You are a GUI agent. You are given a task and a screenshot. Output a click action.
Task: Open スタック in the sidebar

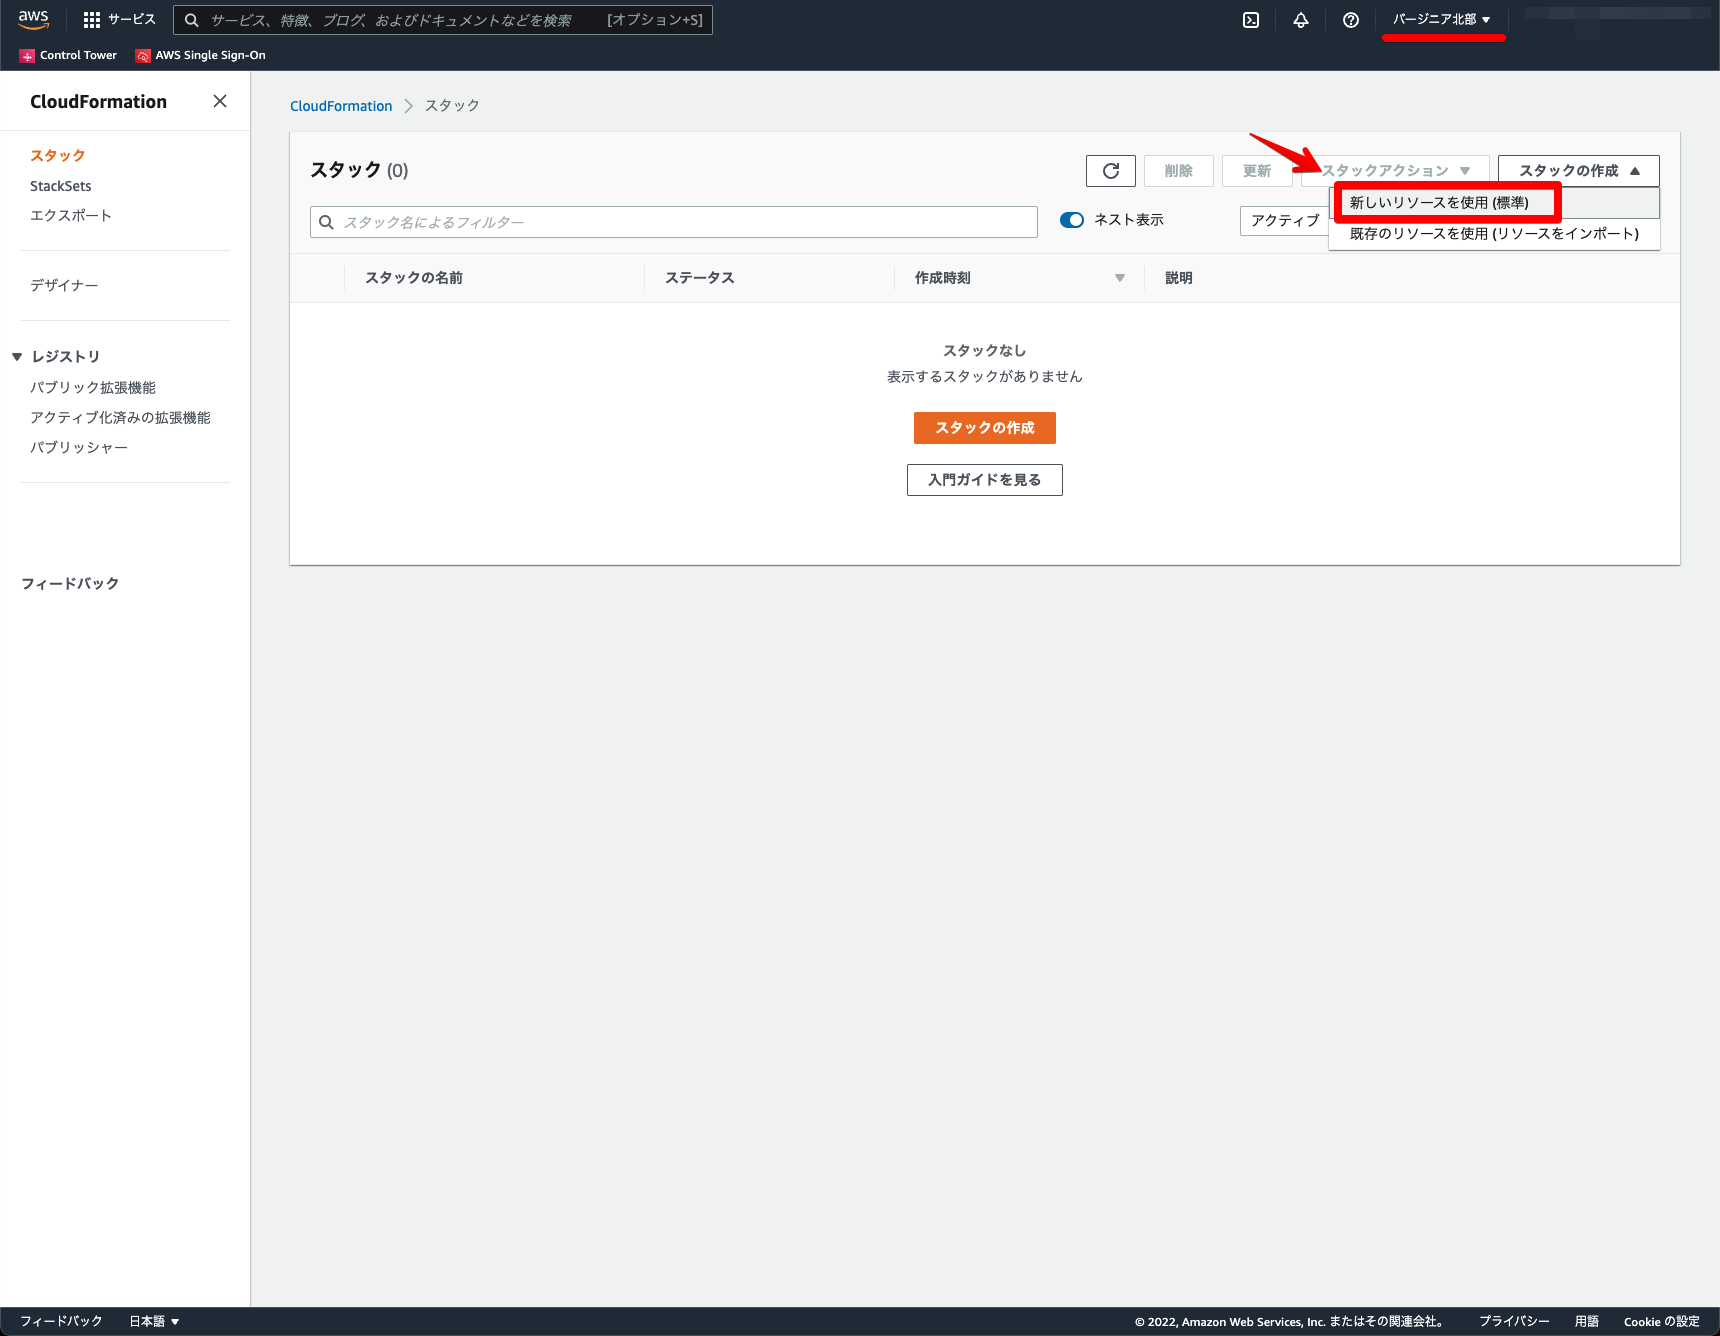pos(58,156)
